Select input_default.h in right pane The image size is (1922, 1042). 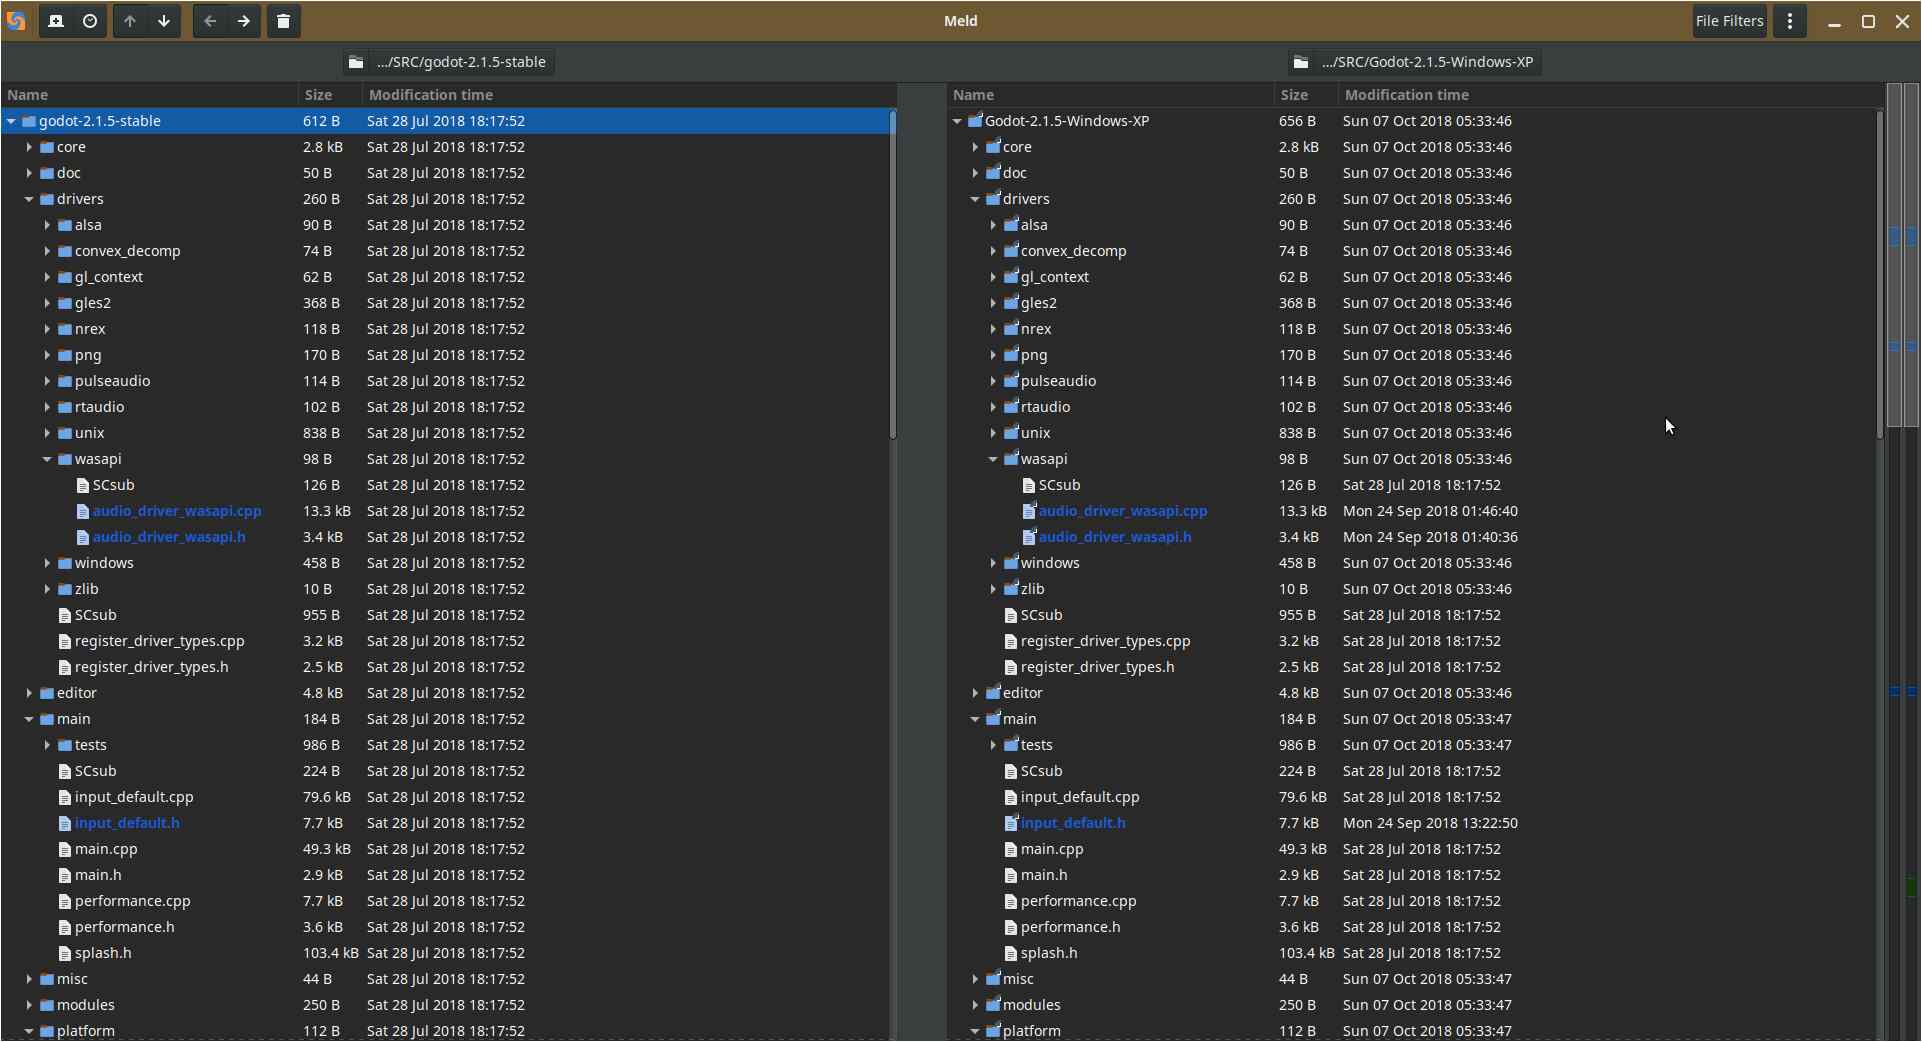pyautogui.click(x=1072, y=823)
